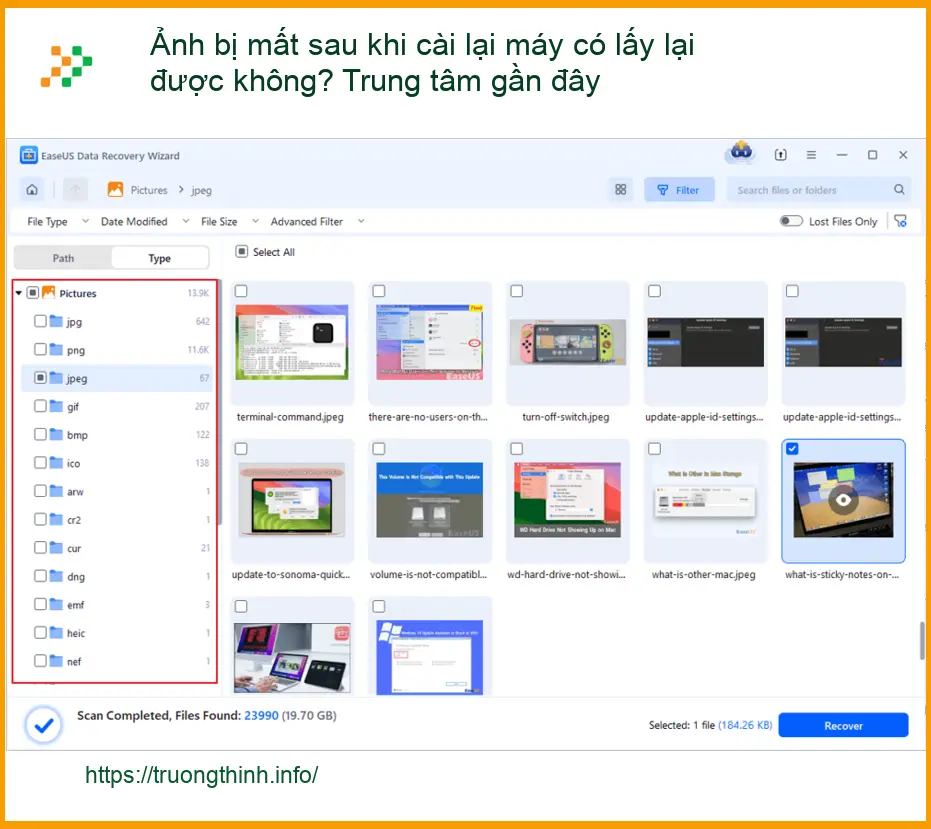Switch to the Path tab
This screenshot has width=931, height=829.
[63, 258]
